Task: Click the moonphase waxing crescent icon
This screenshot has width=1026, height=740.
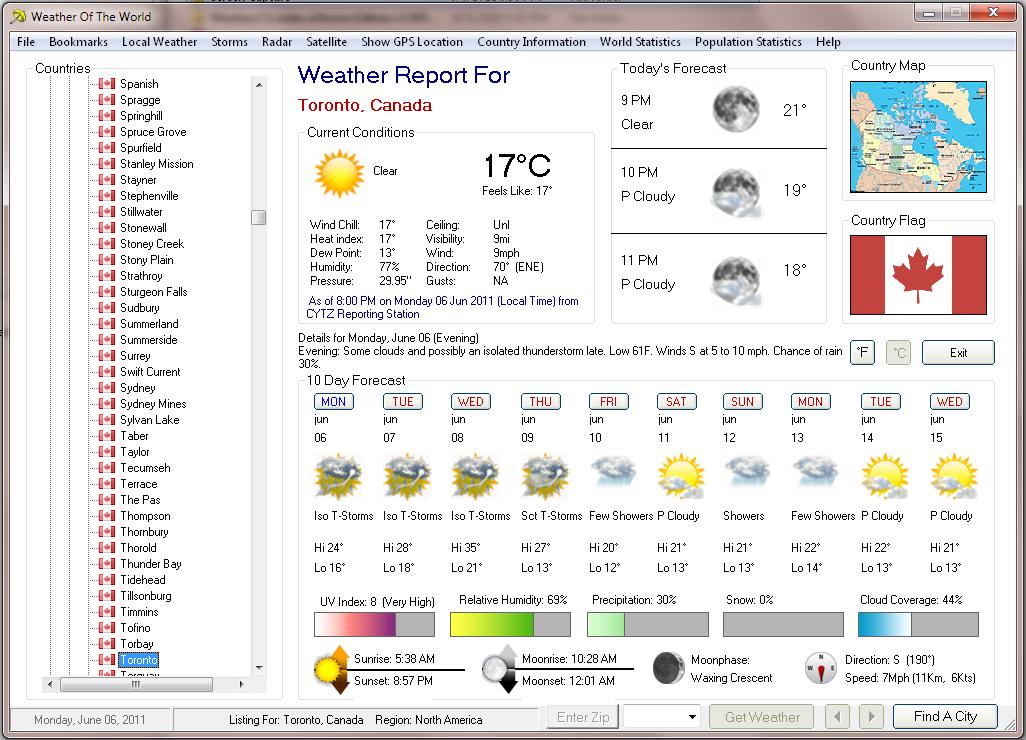Action: [668, 668]
